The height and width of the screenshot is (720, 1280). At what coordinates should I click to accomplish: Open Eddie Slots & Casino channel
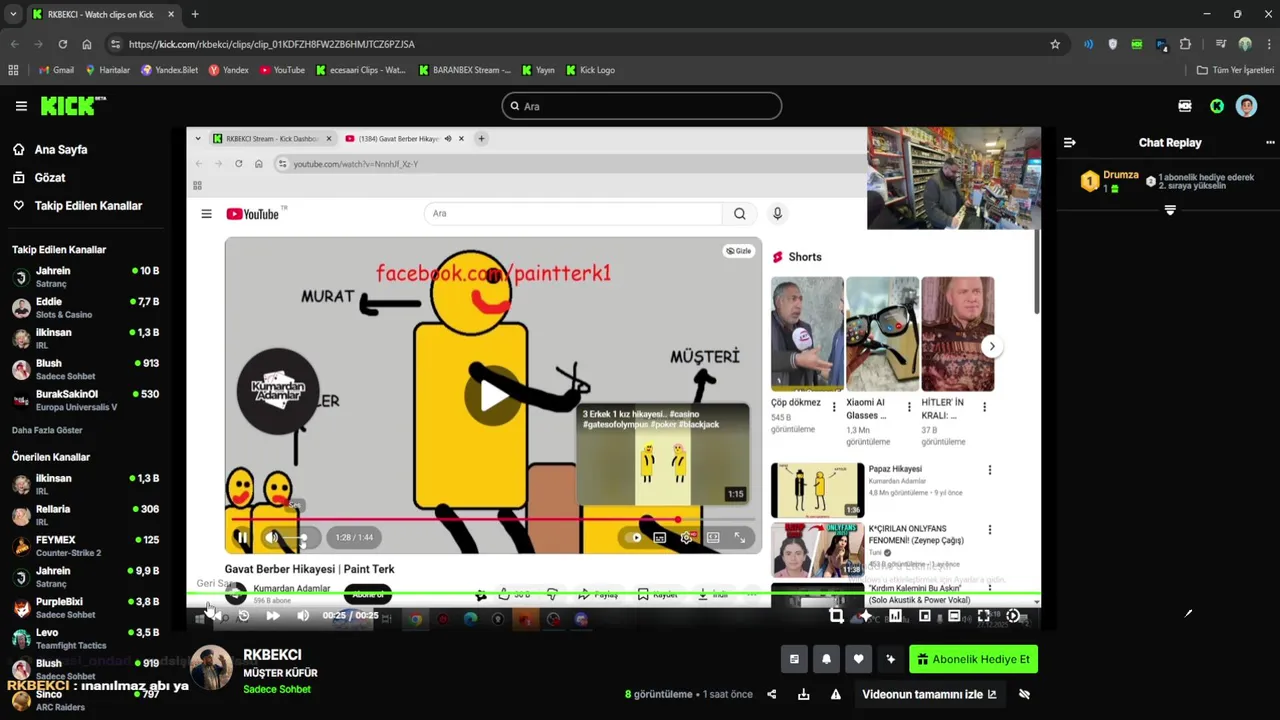(88, 307)
